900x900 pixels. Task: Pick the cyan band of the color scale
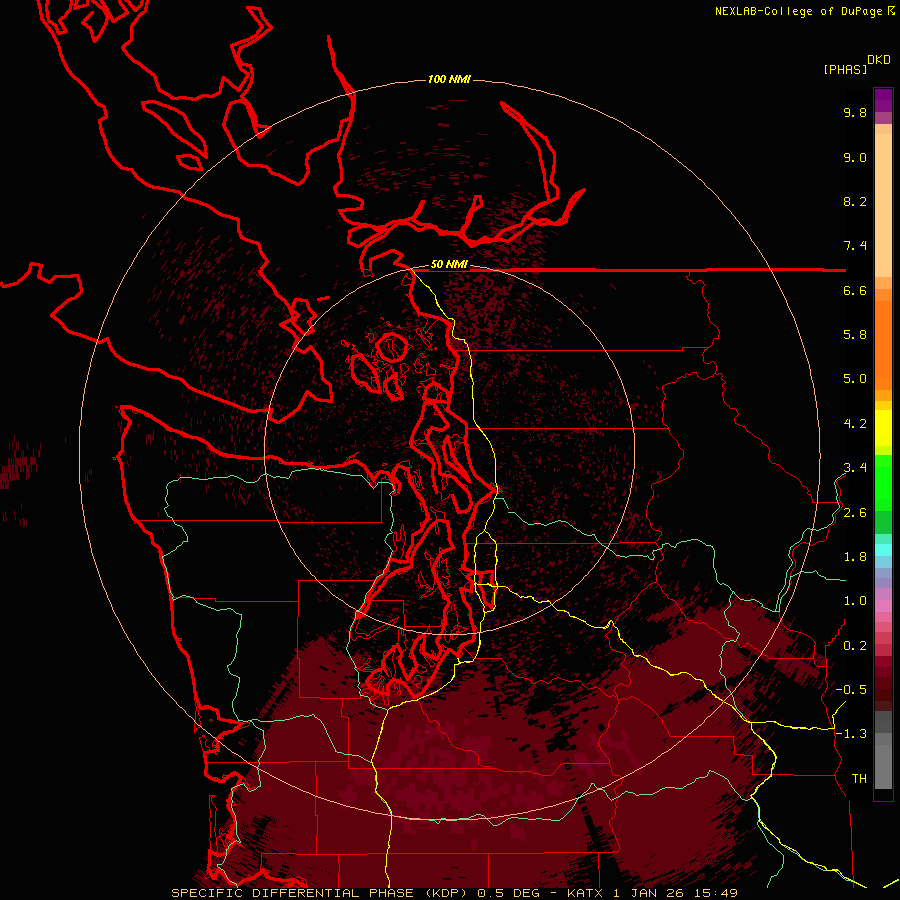point(883,550)
